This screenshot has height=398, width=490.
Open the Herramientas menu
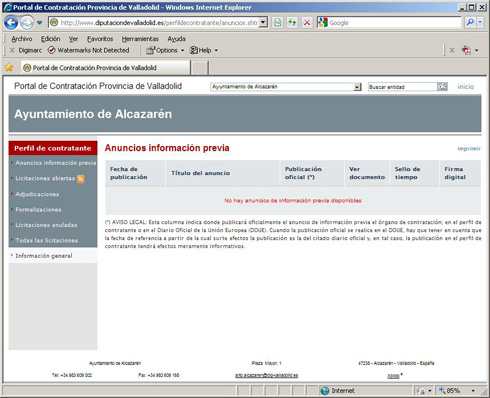click(x=140, y=39)
